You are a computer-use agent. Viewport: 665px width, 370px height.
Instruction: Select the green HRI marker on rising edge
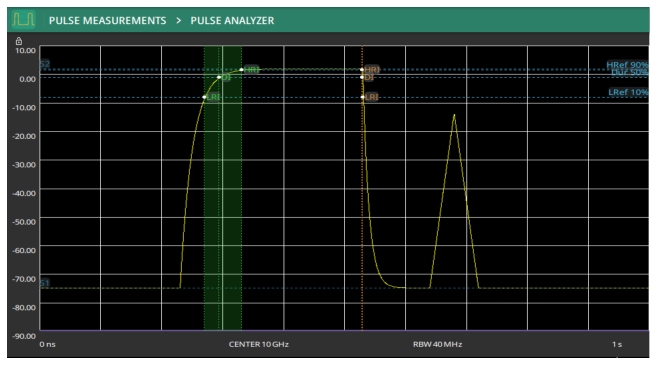(x=251, y=69)
